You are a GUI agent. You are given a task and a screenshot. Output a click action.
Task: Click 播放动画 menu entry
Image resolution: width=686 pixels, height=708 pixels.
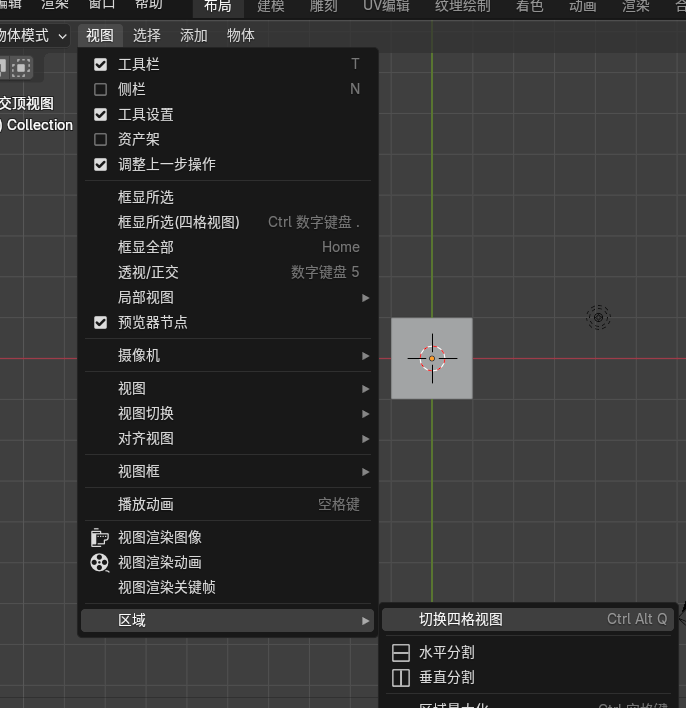(x=228, y=504)
